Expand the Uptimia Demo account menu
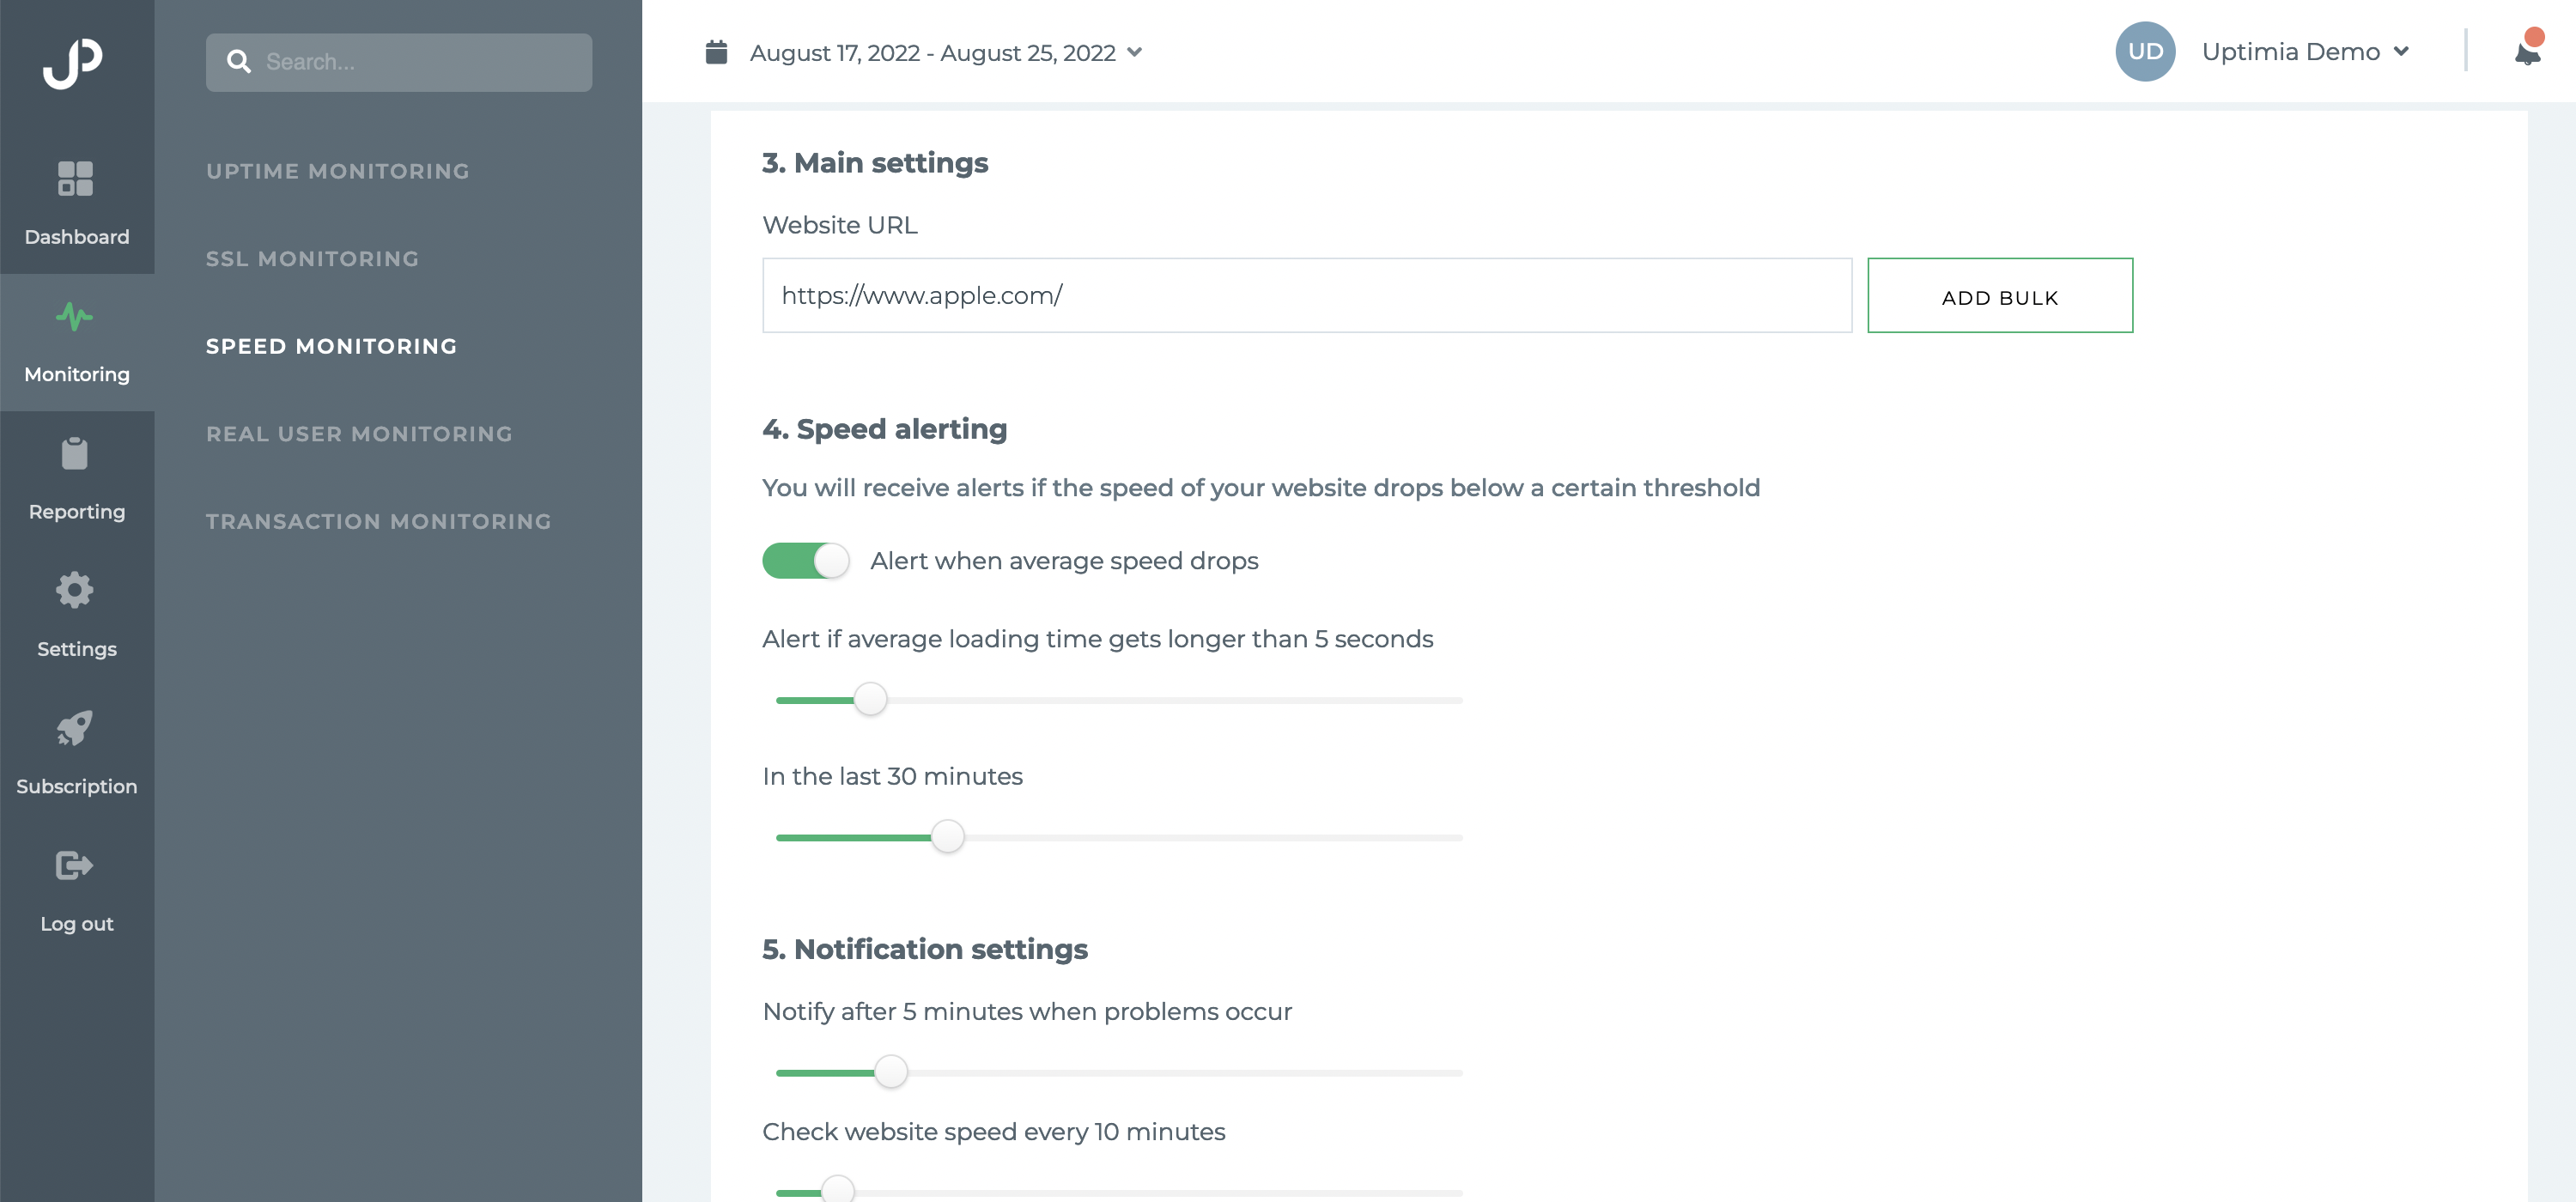 [x=2400, y=51]
